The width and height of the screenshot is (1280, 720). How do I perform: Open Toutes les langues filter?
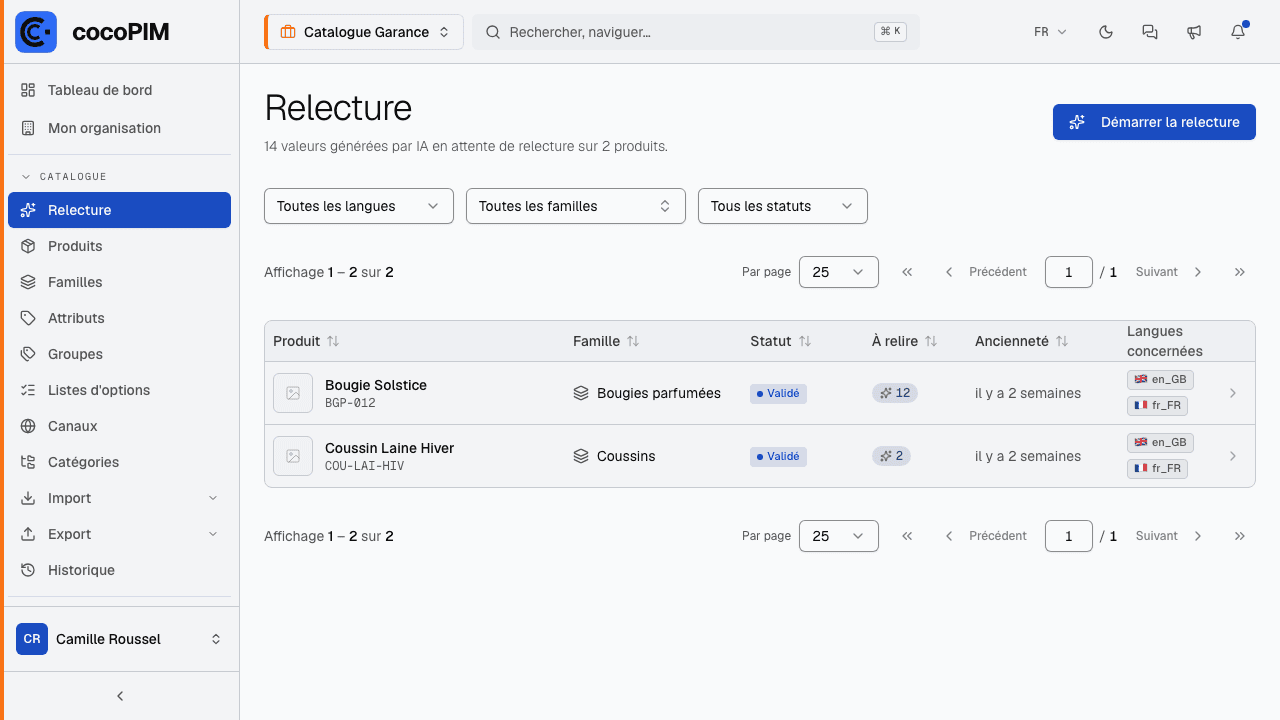click(359, 206)
